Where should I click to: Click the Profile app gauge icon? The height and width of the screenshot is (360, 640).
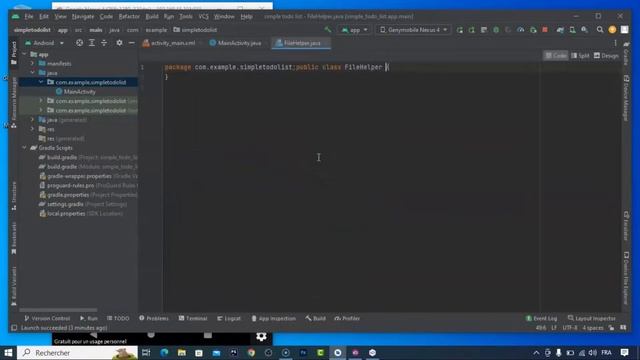pyautogui.click(x=520, y=30)
